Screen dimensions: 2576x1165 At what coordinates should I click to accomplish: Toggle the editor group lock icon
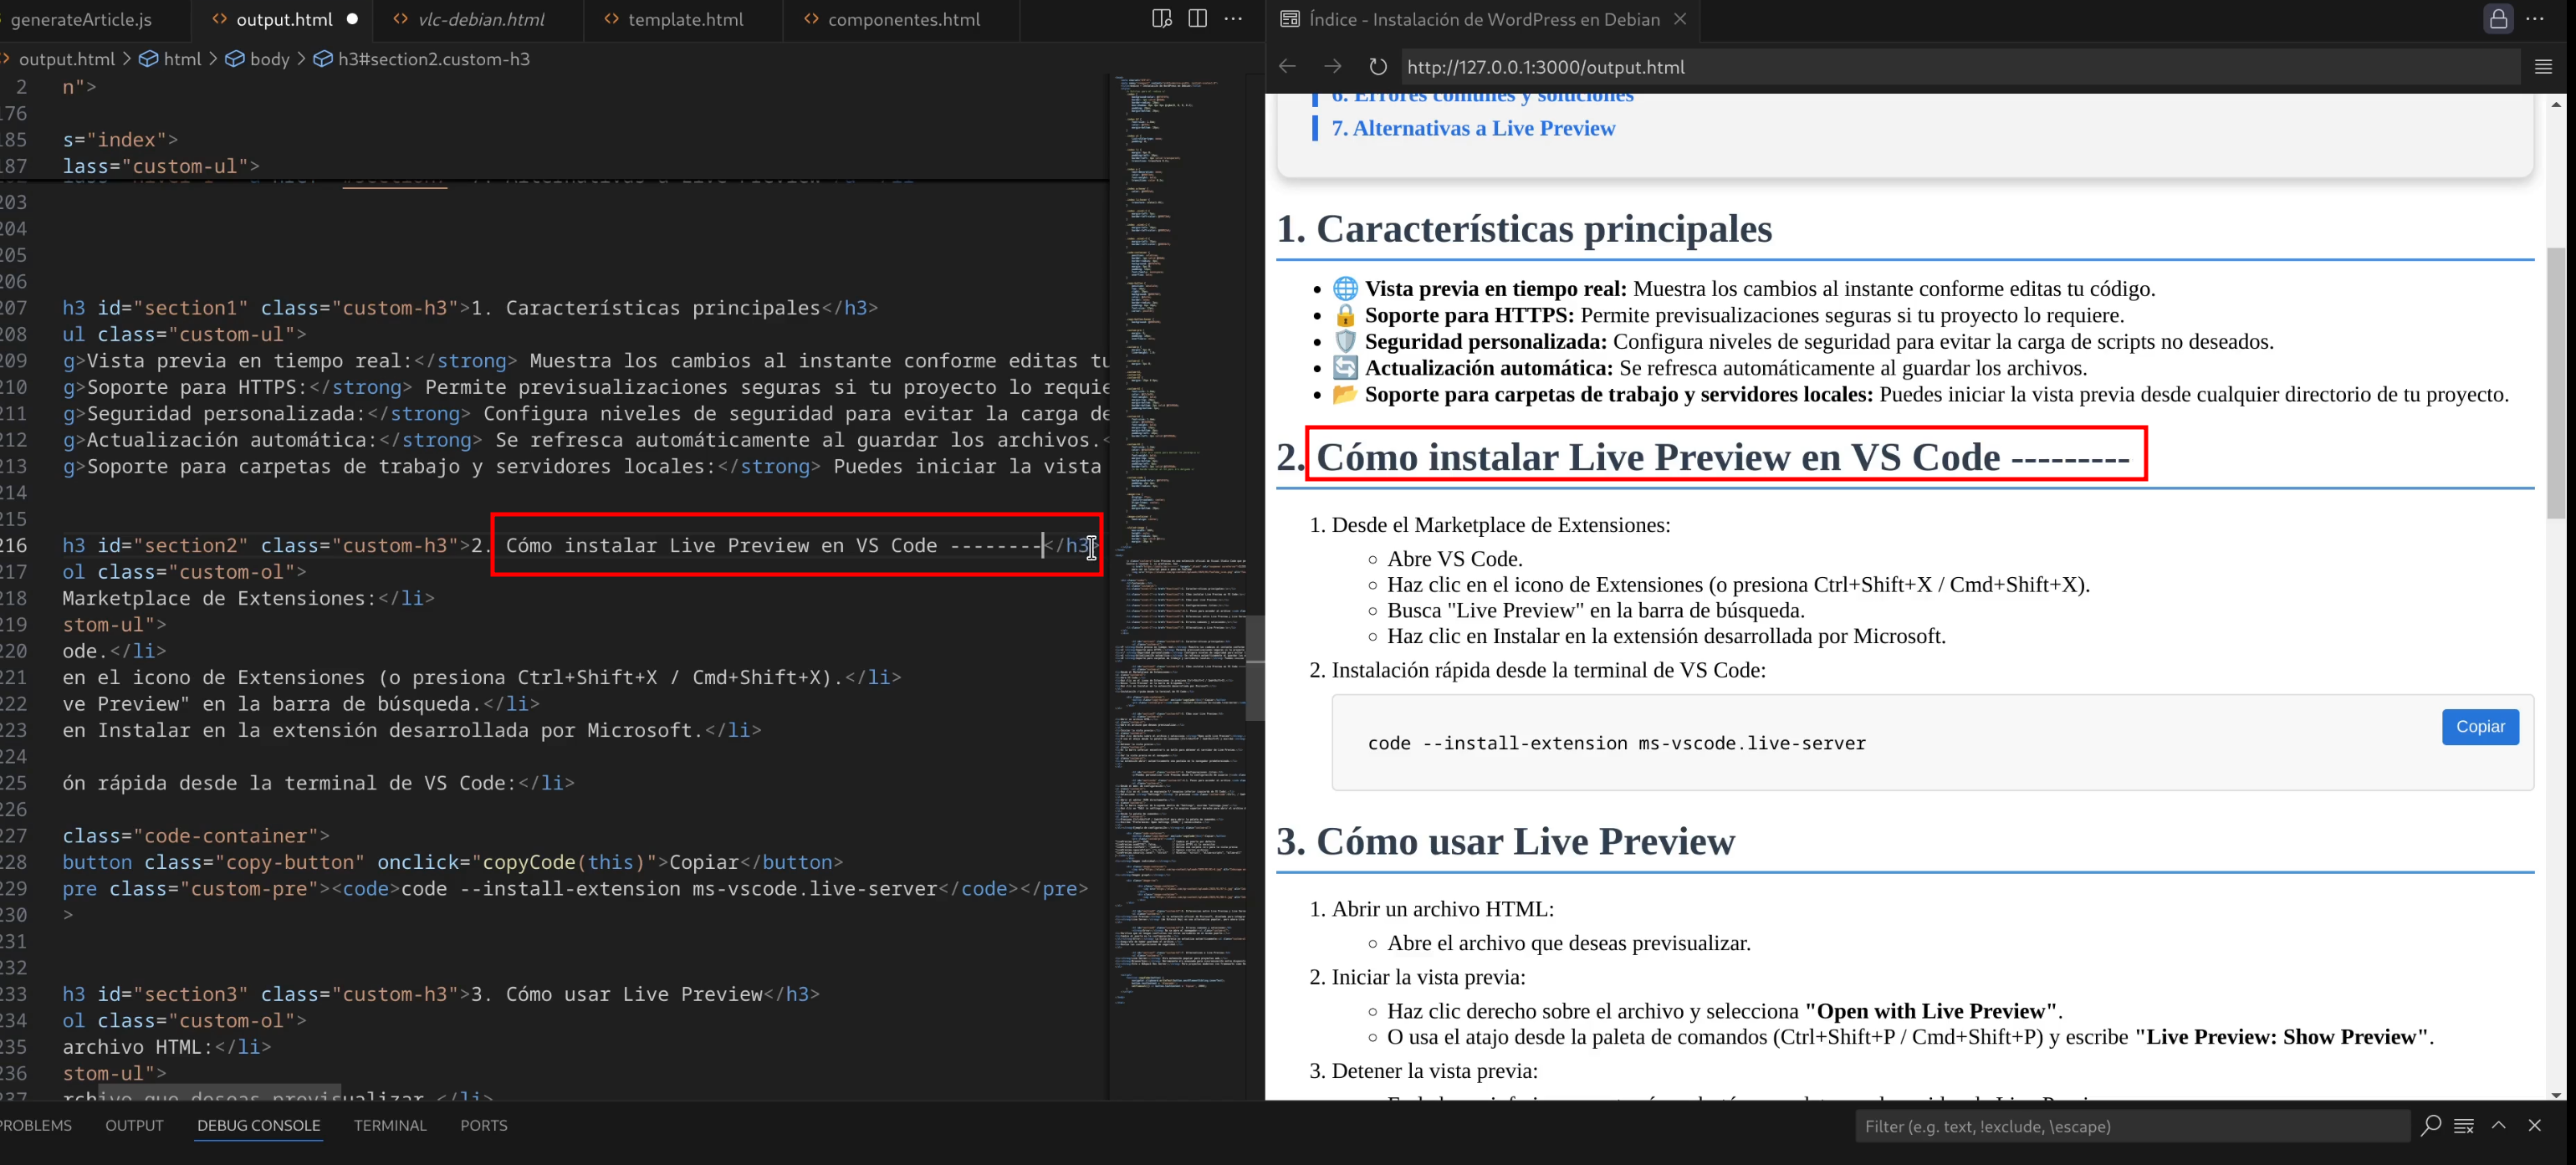click(2498, 19)
